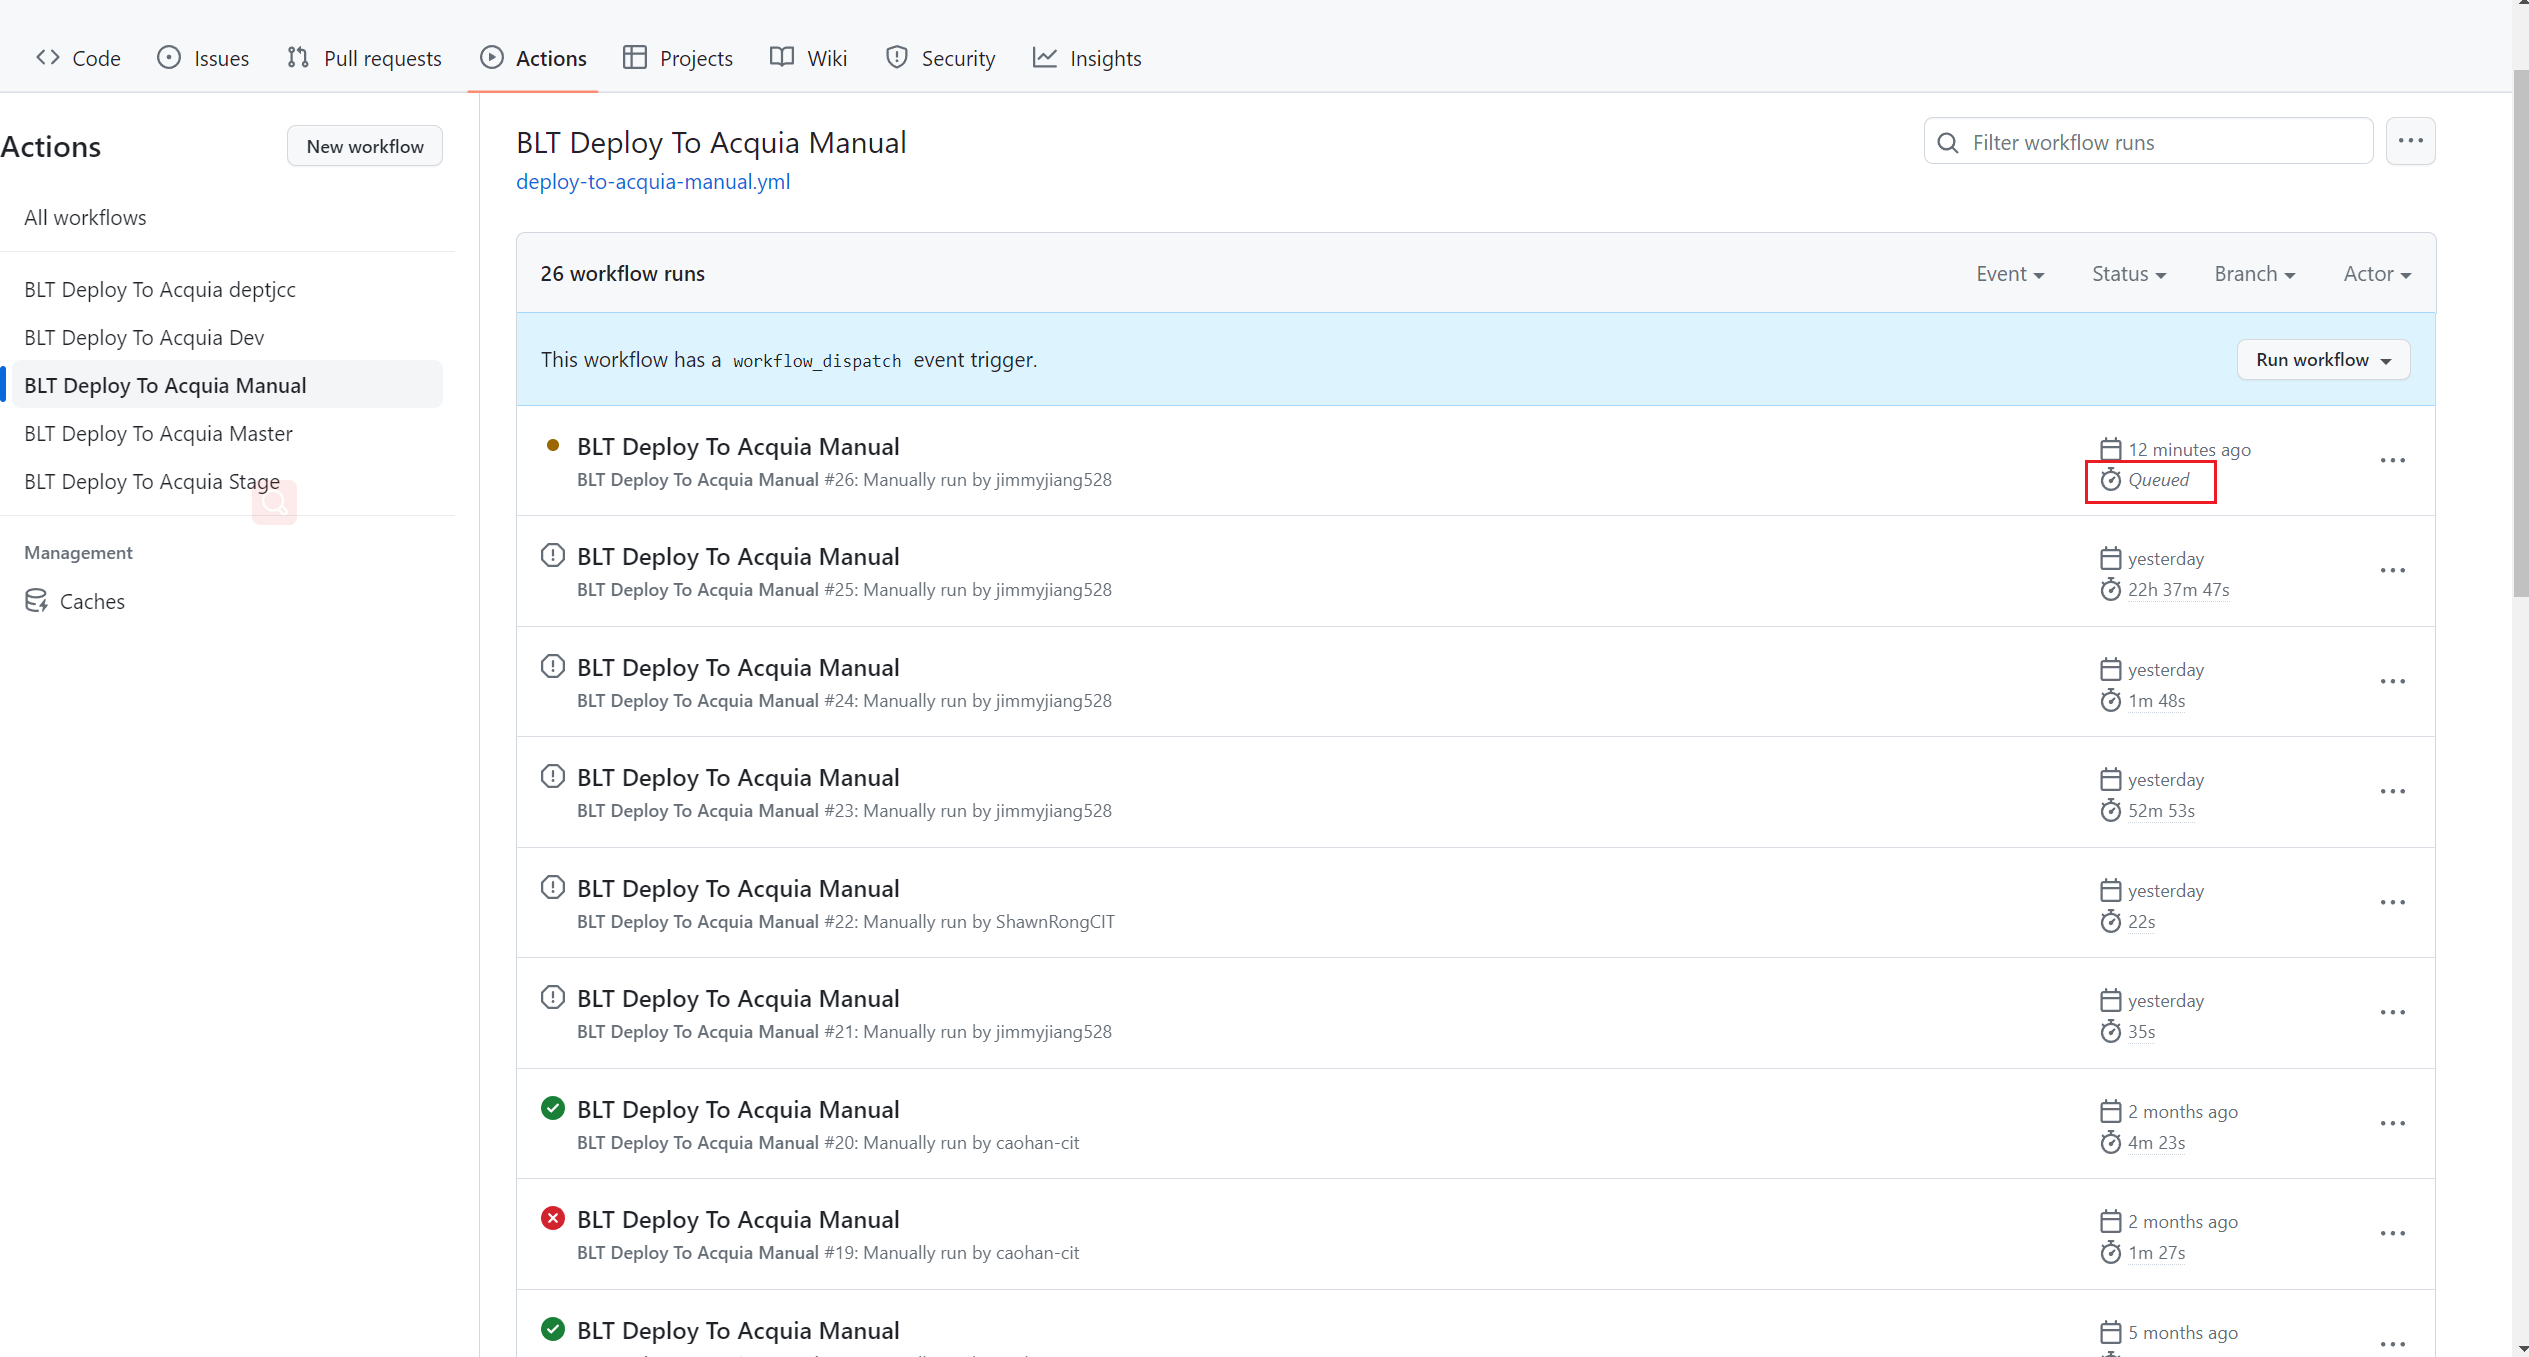Select BLT Deploy To Acquia Dev workflow
This screenshot has width=2529, height=1357.
(x=143, y=337)
